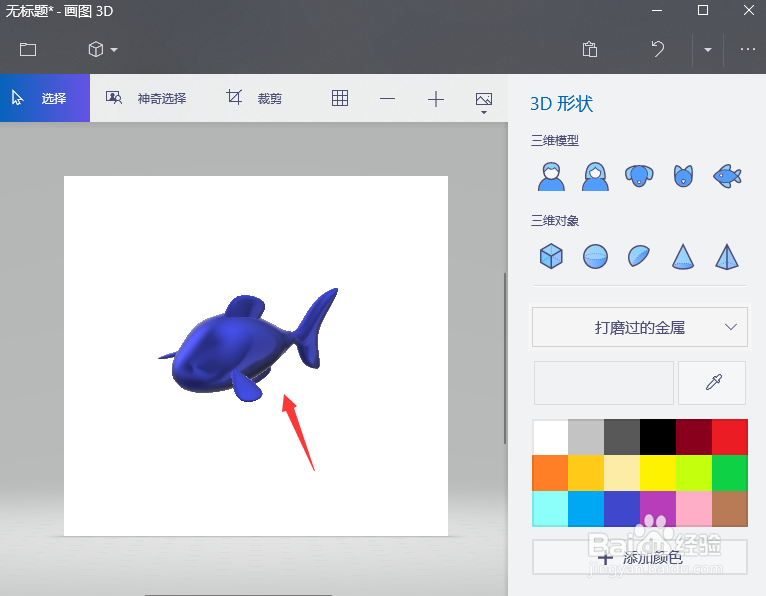Activate the eyedropper color picker
Viewport: 766px width, 596px height.
[712, 383]
